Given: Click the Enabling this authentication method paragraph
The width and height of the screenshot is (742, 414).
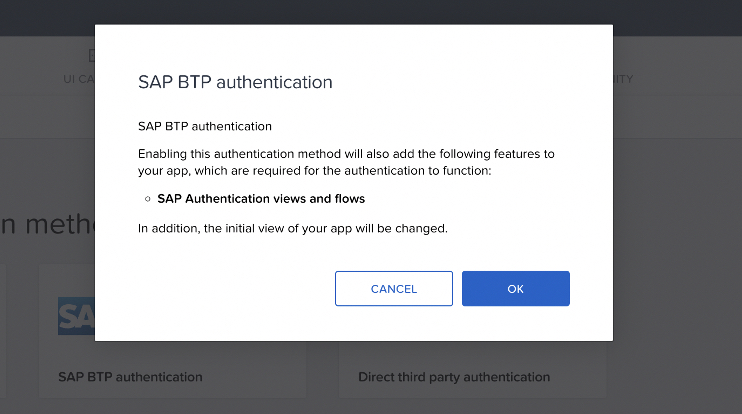Looking at the screenshot, I should [x=346, y=162].
